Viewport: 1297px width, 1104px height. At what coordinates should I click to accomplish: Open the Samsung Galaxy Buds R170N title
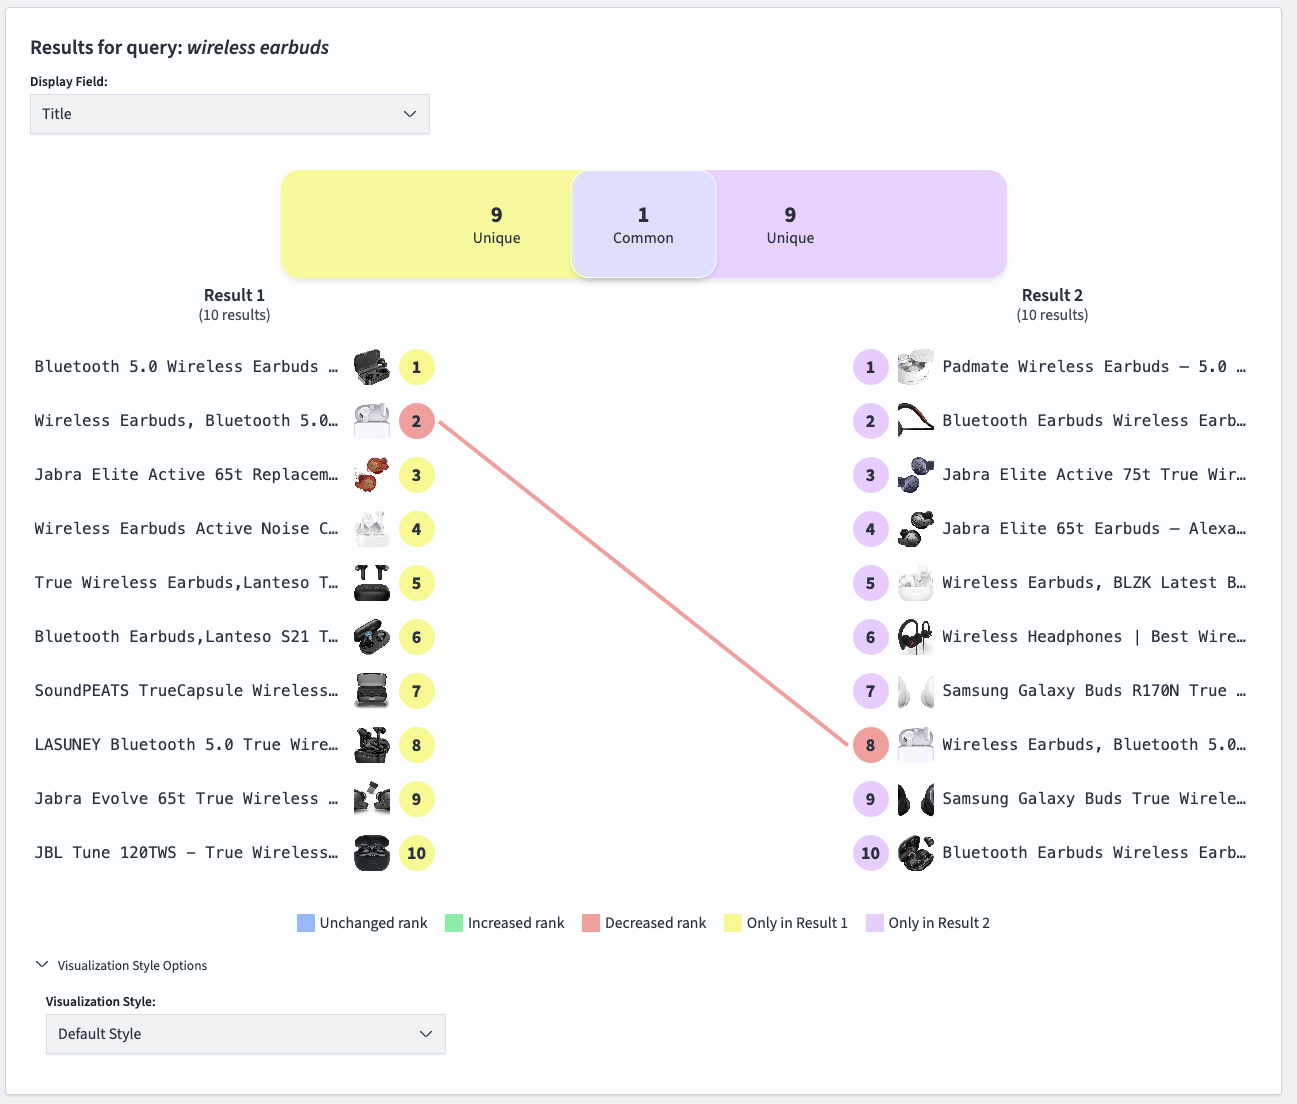pyautogui.click(x=1093, y=691)
